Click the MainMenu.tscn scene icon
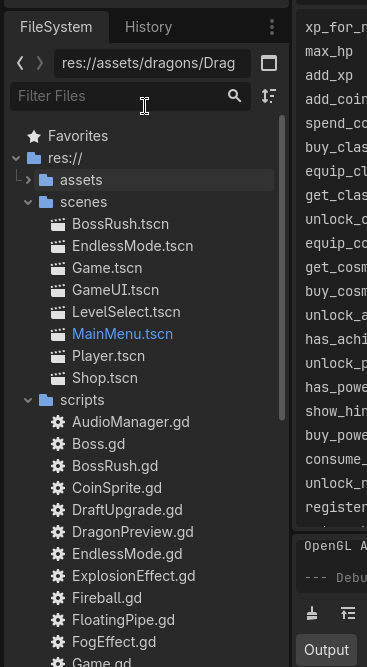The height and width of the screenshot is (667, 367). pos(58,335)
